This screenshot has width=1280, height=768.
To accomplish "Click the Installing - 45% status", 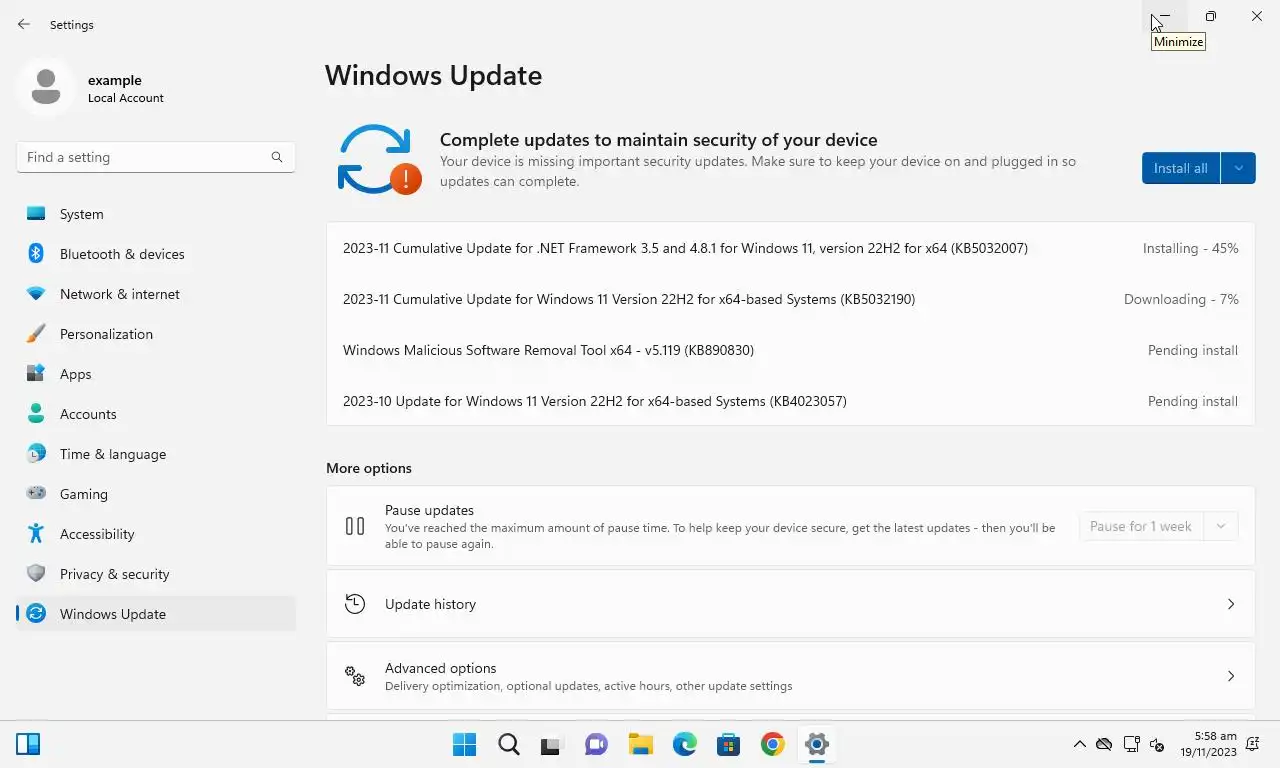I will [1190, 248].
